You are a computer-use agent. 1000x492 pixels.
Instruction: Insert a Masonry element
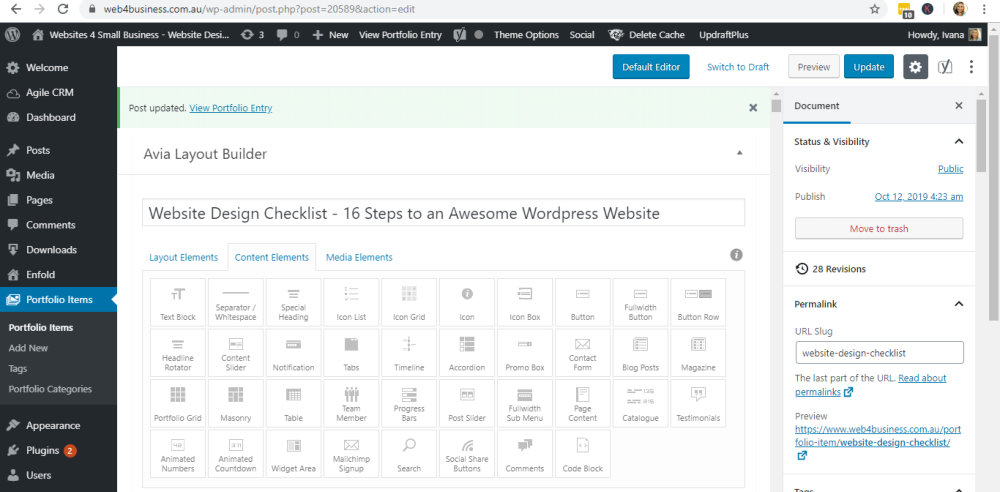pos(236,403)
